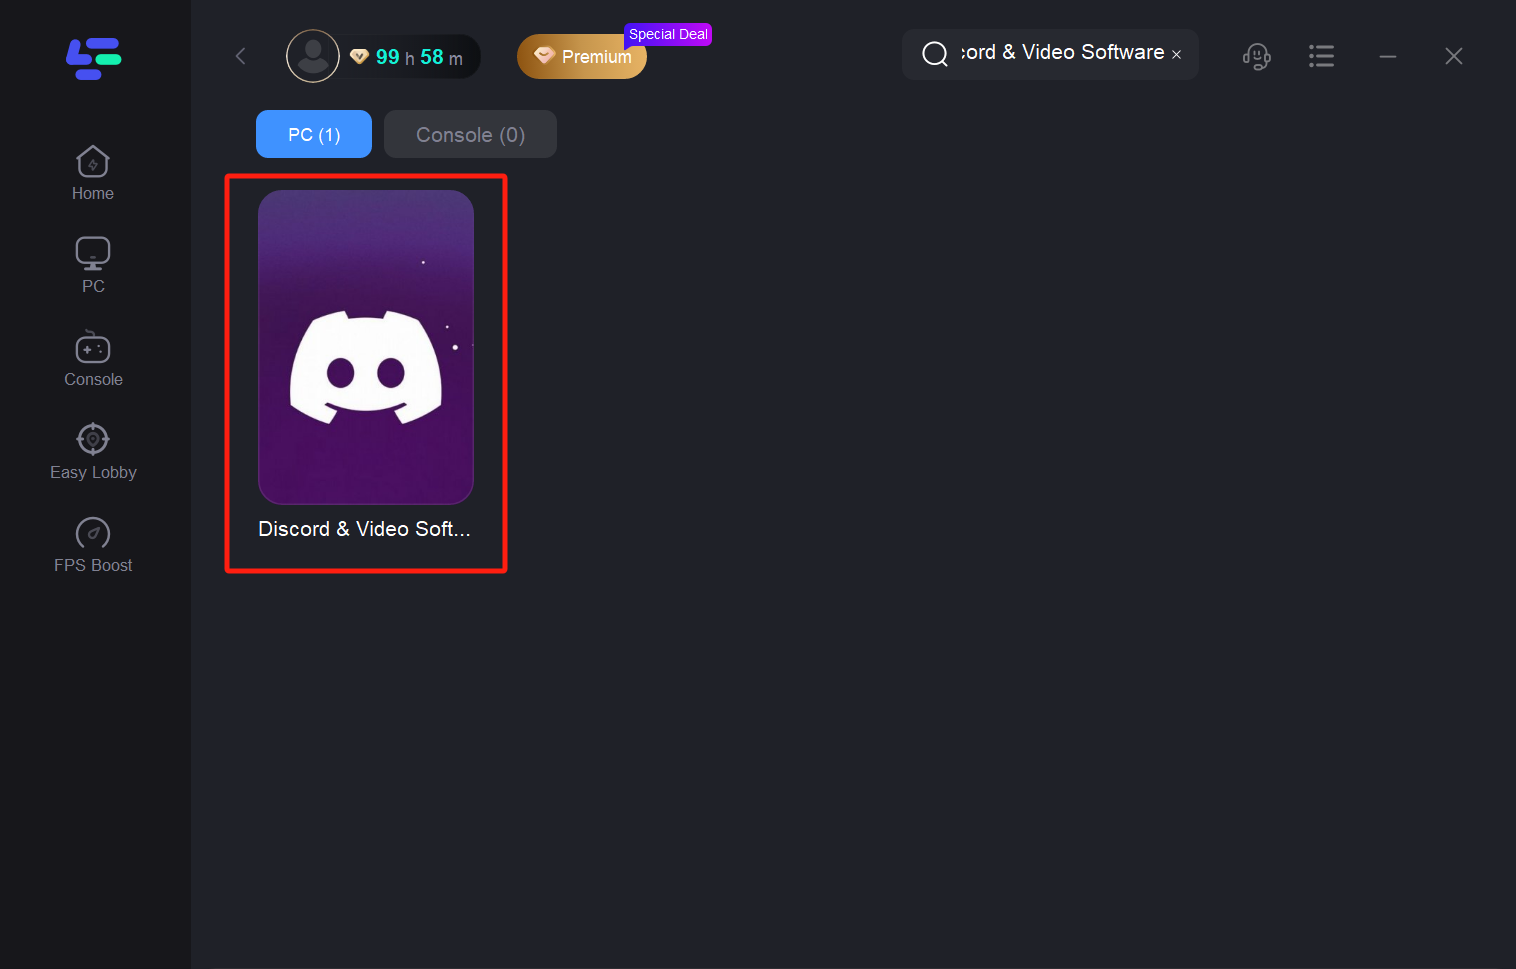Select the Discord game card thumbnail

(x=366, y=347)
